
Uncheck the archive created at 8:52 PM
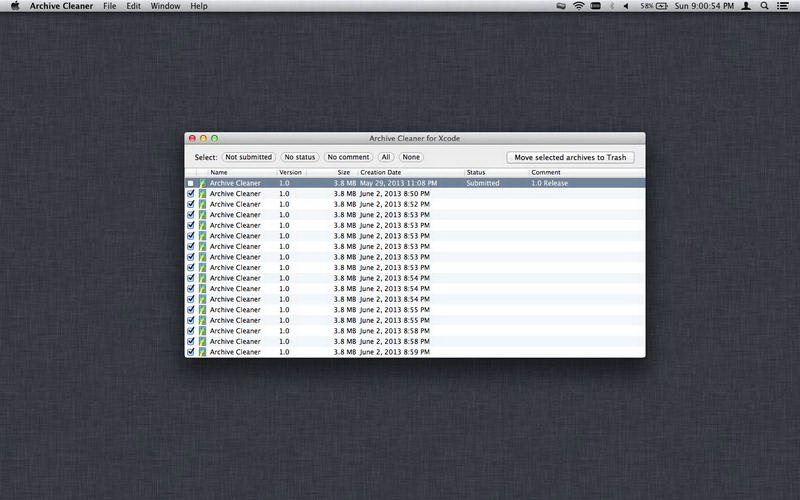(191, 205)
